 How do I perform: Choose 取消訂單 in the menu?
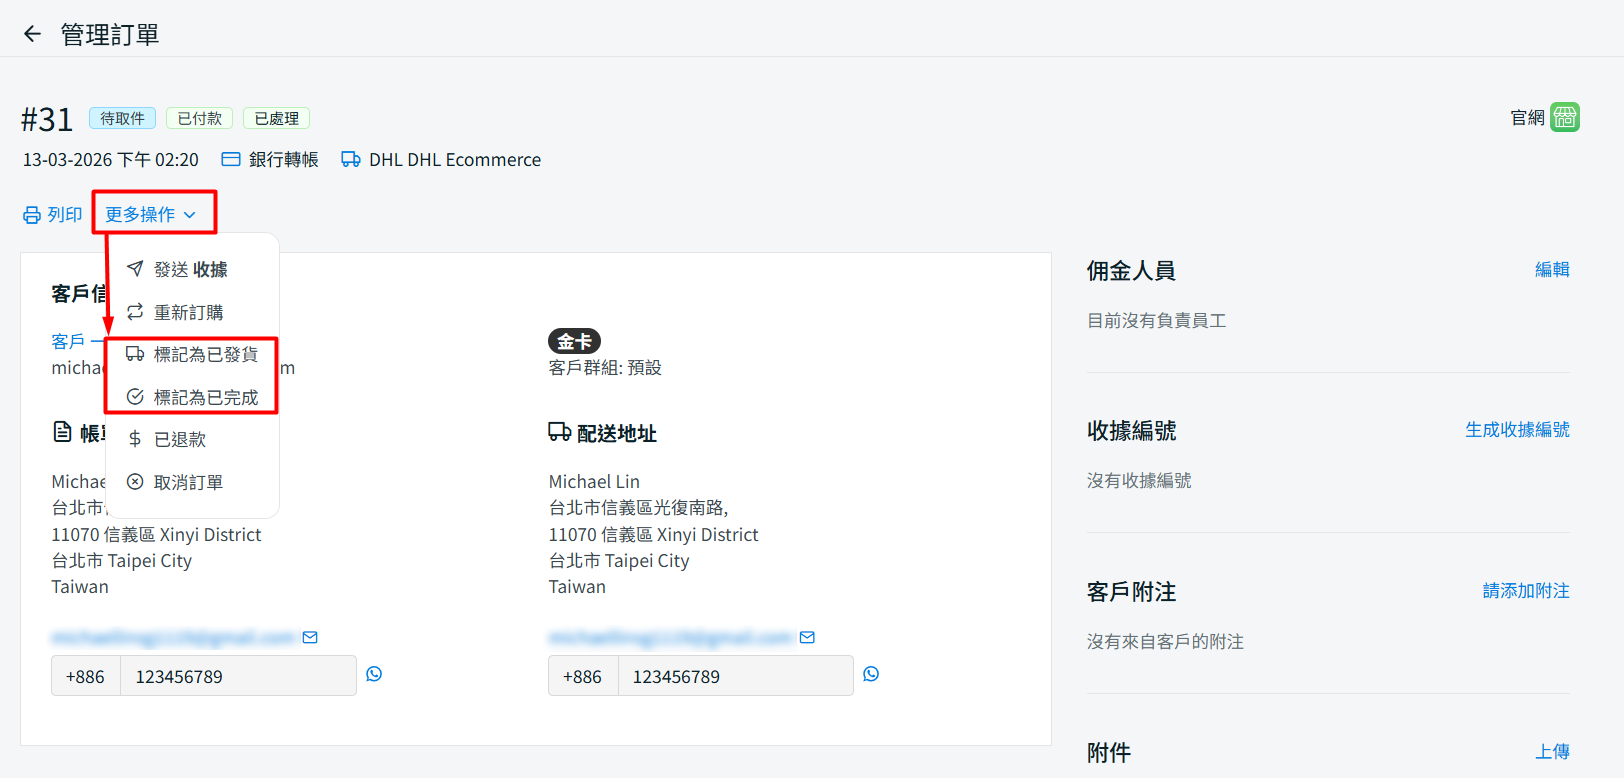coord(188,483)
